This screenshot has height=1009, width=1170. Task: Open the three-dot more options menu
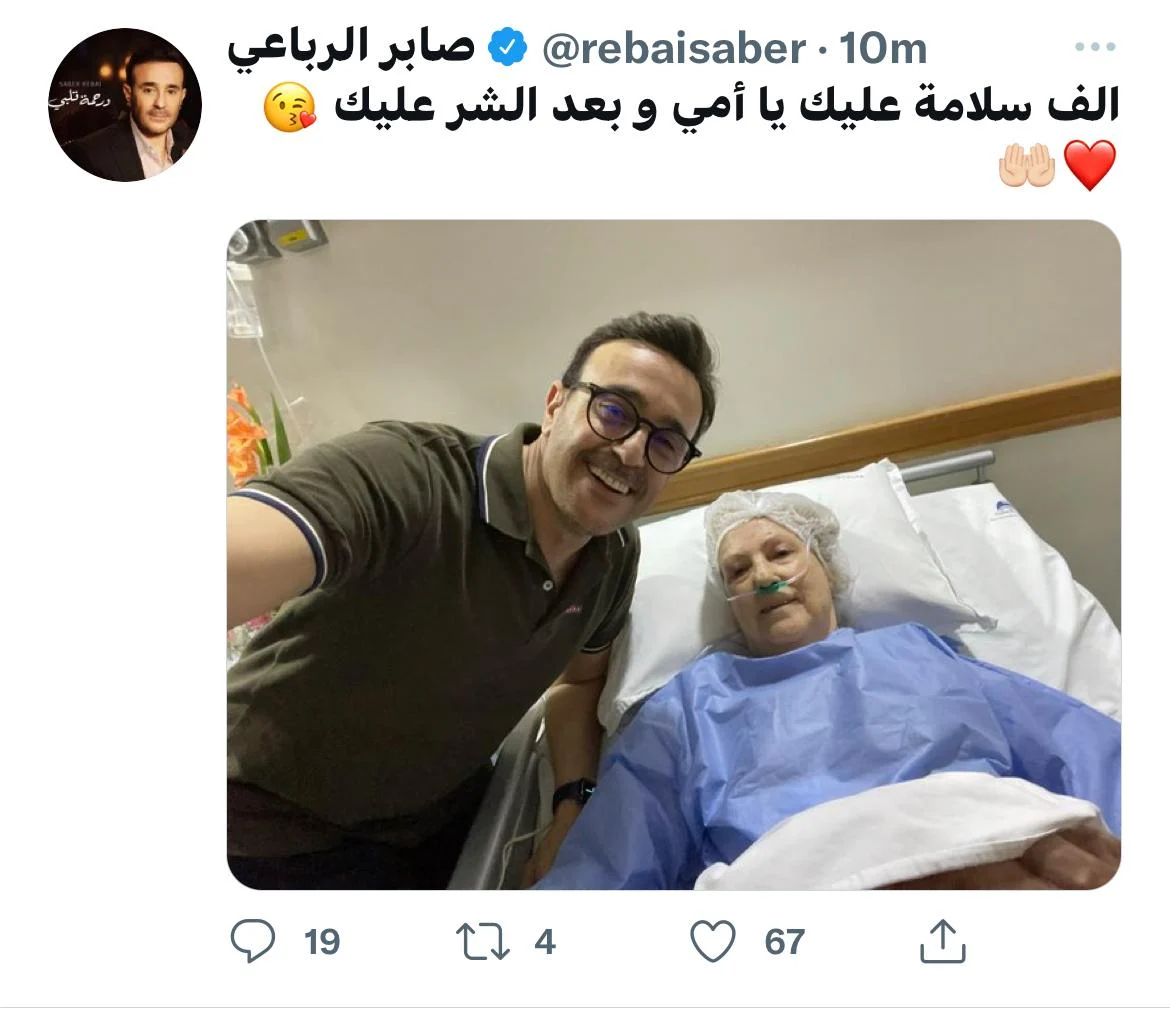tap(1095, 46)
